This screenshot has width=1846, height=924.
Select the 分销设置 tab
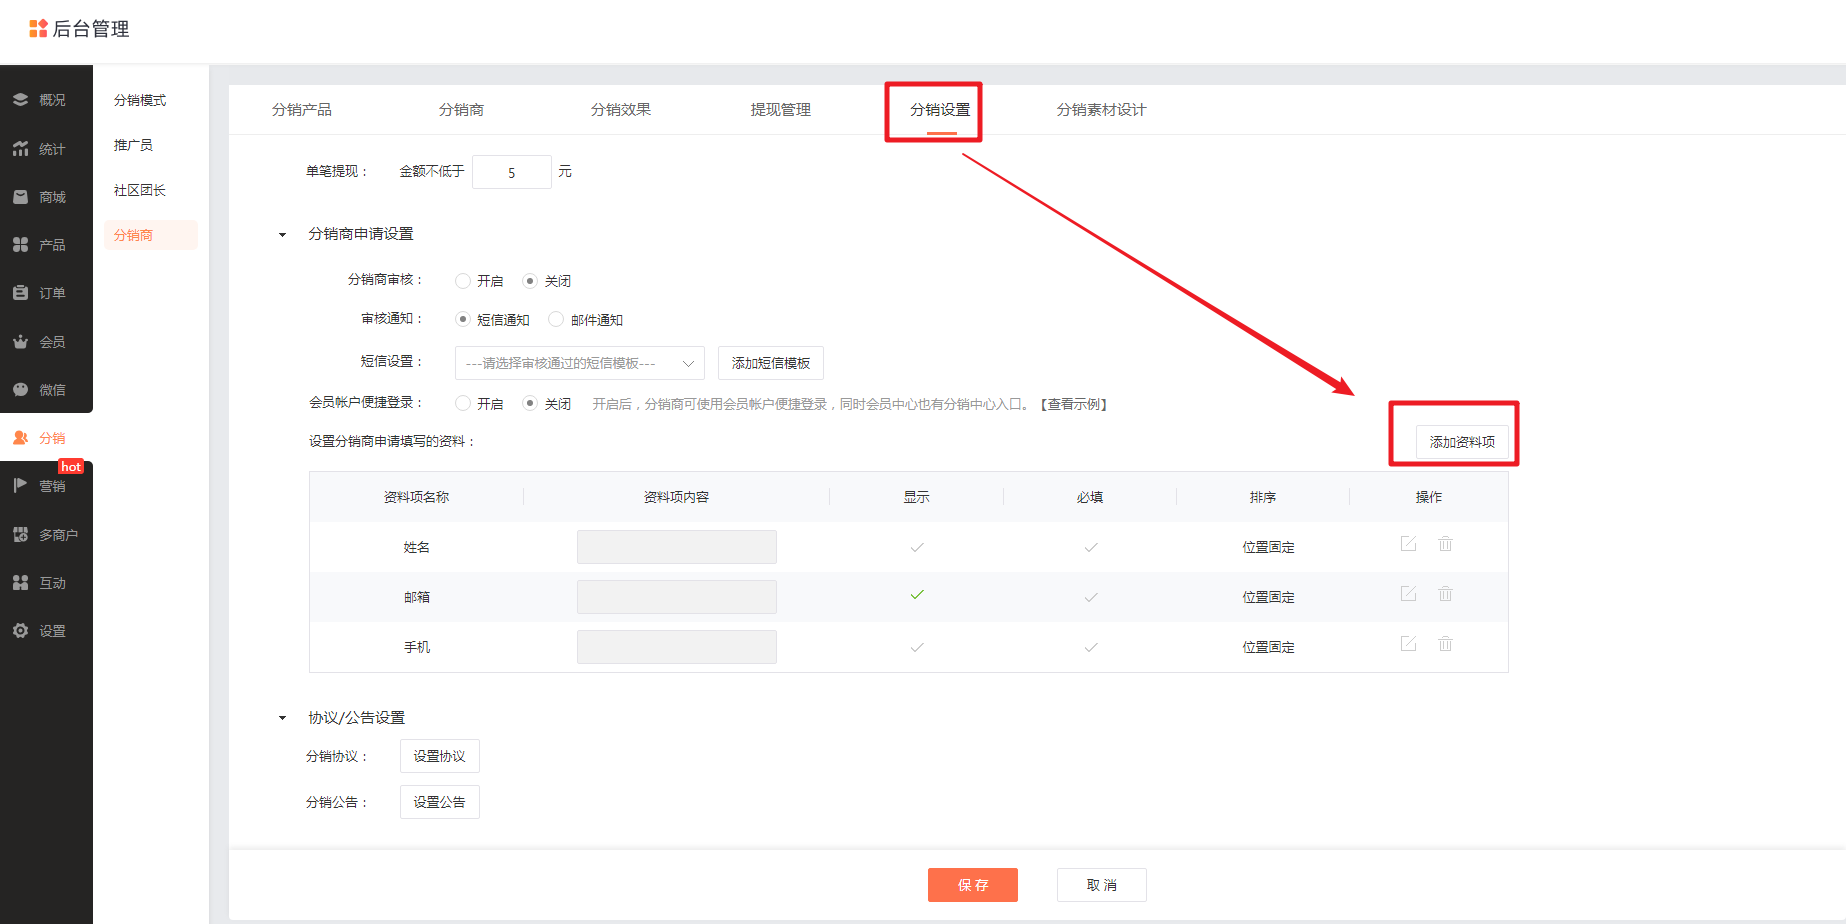(940, 110)
